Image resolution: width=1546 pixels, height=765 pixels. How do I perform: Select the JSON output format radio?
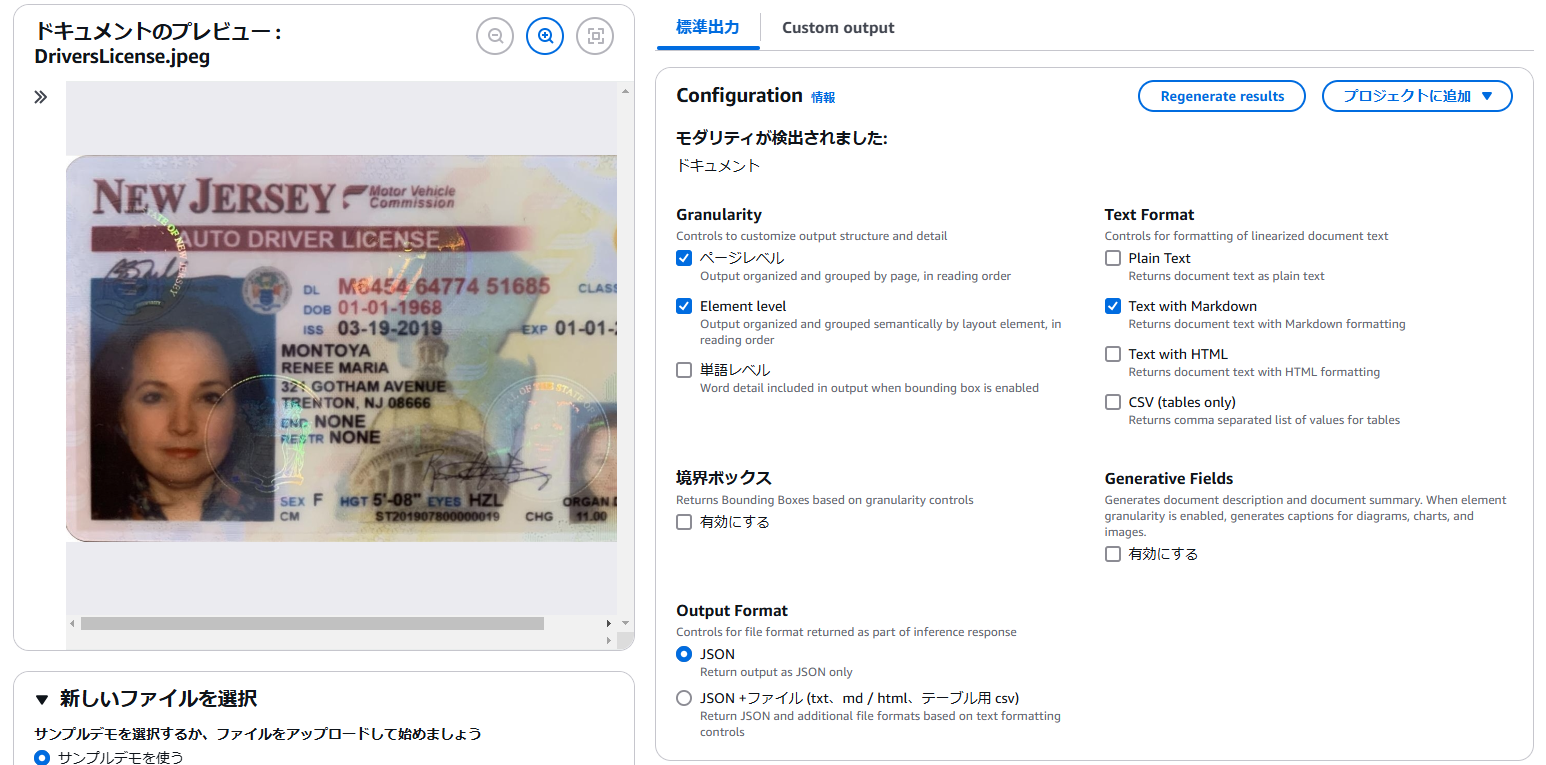point(684,654)
